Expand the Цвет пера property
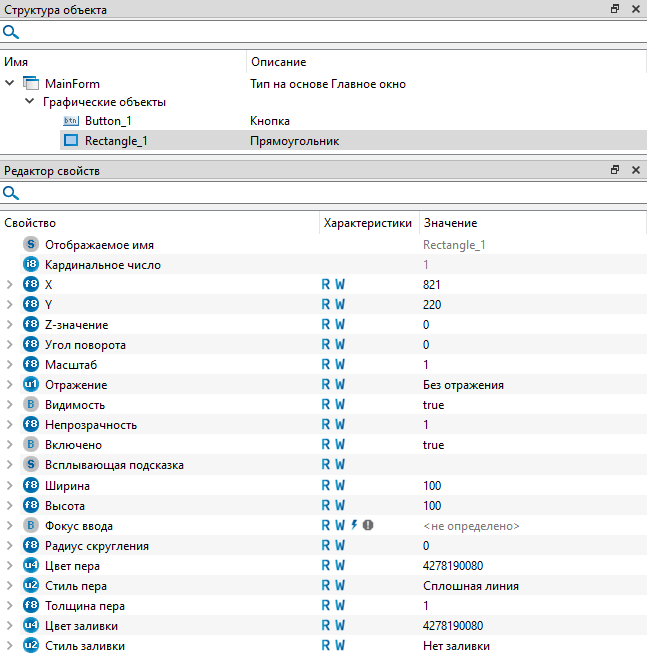 pos(10,566)
